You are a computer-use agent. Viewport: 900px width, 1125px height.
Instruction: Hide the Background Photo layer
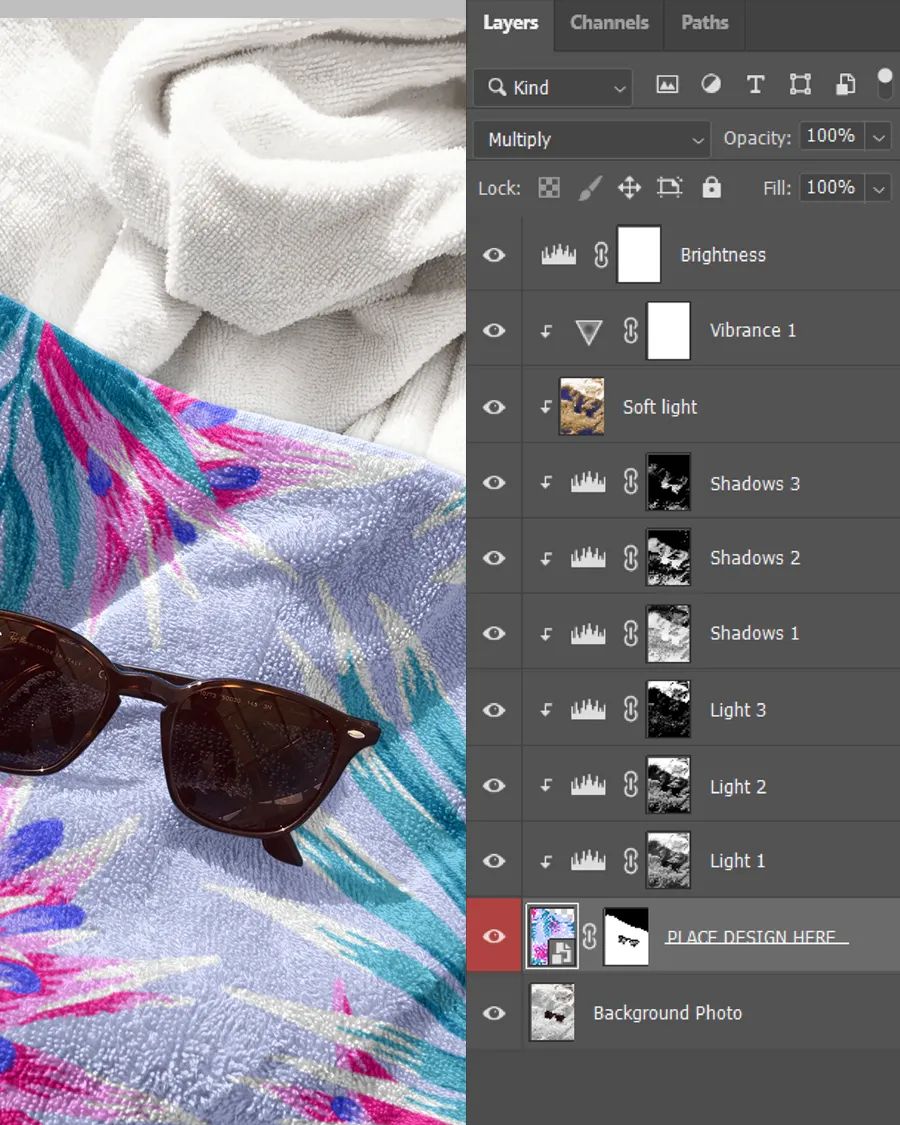[x=494, y=1012]
